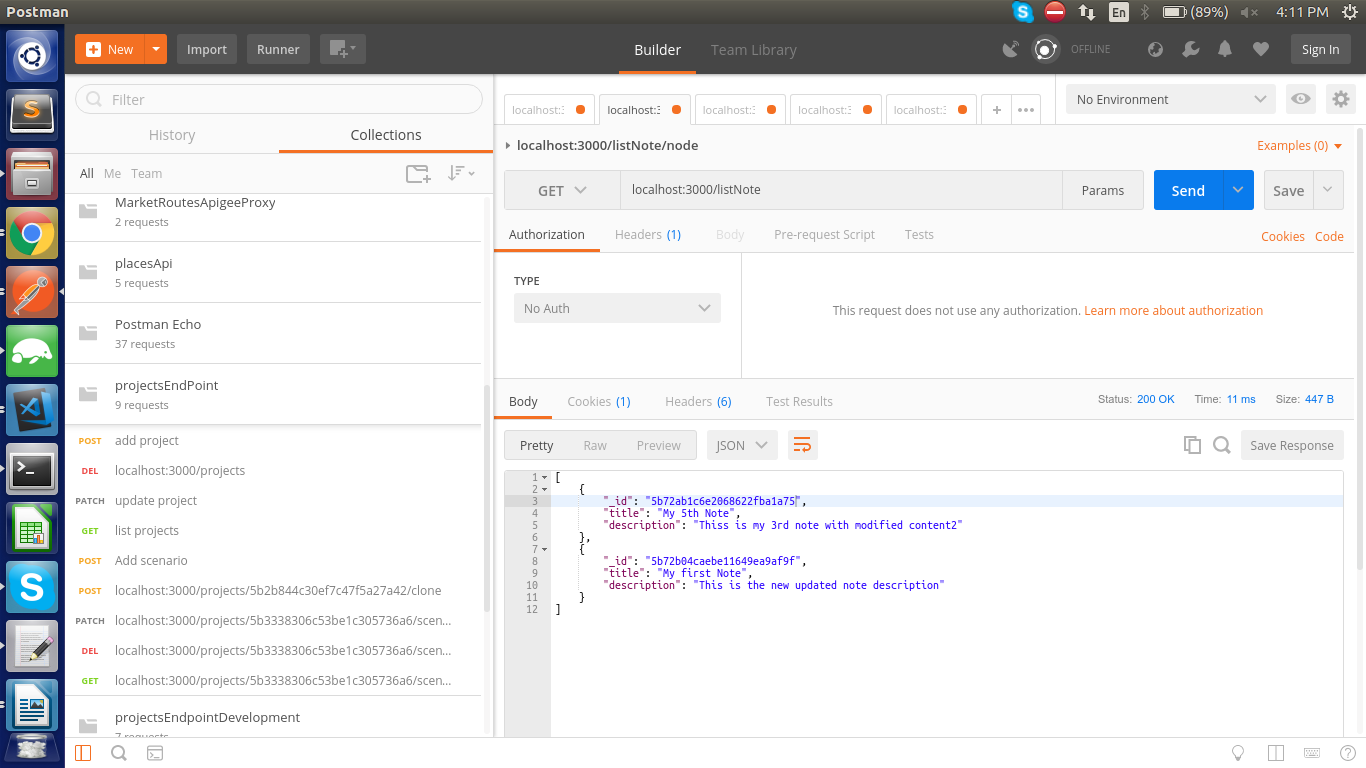
Task: Add a new request tab with plus
Action: click(x=997, y=110)
